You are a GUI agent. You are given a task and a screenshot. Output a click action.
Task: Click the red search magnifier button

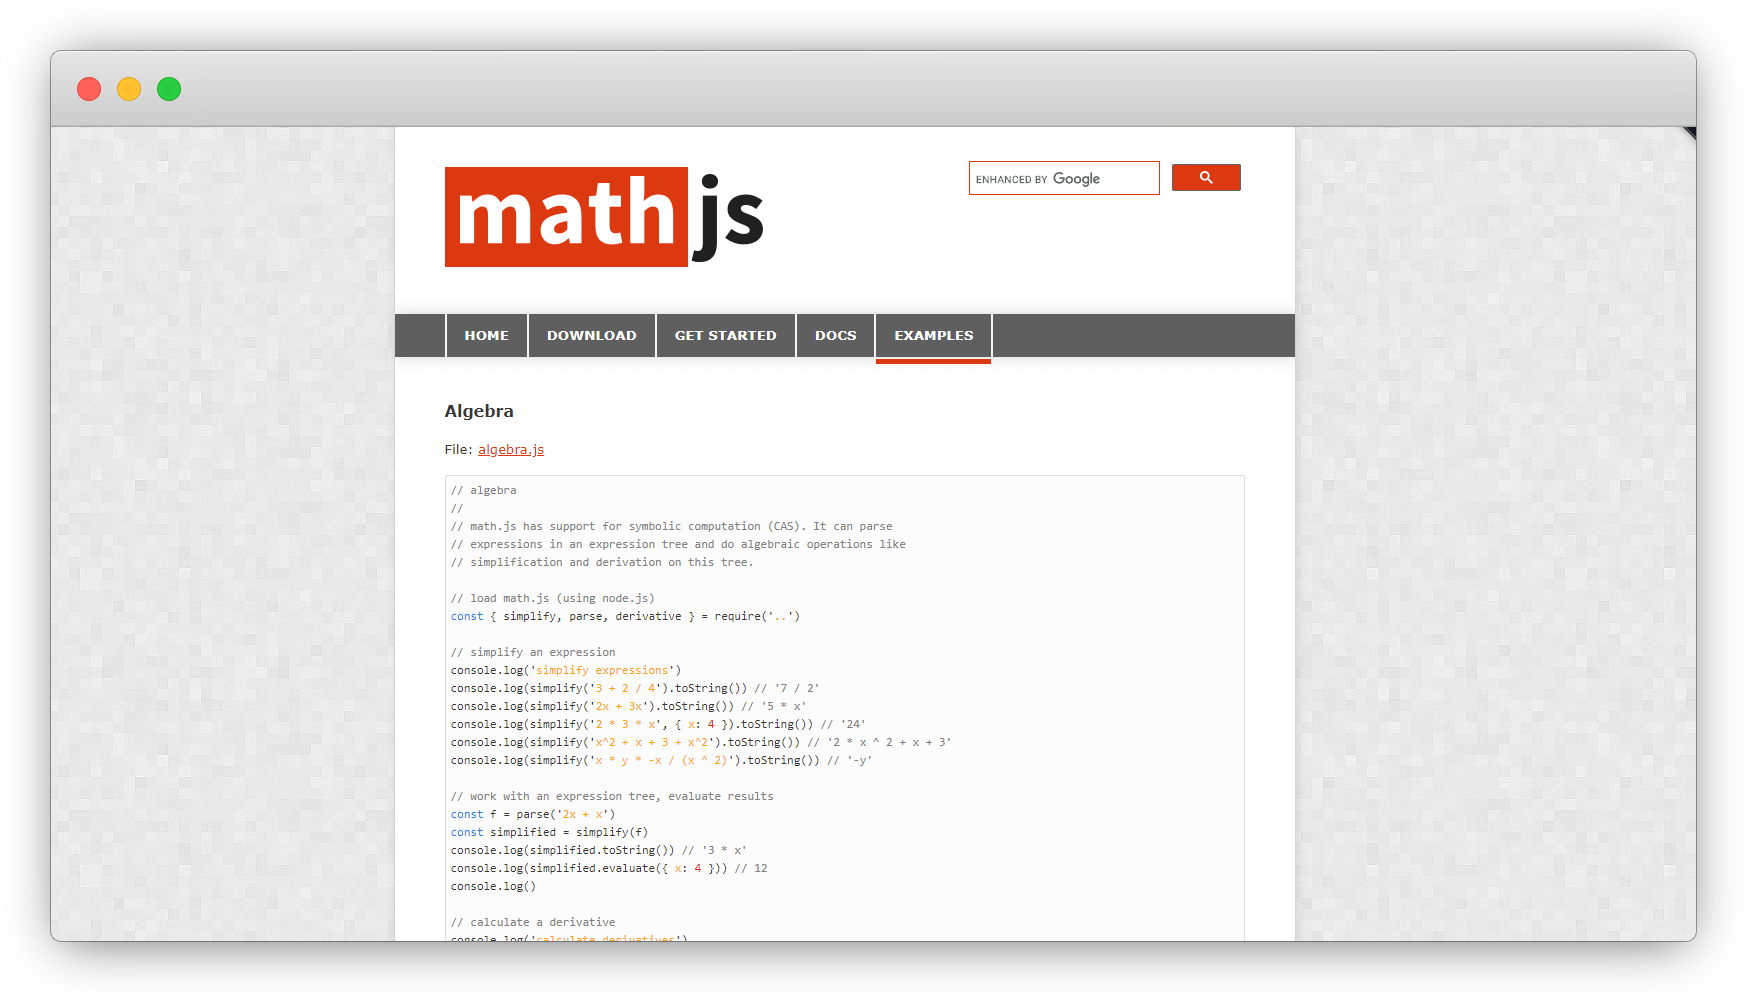click(x=1206, y=177)
